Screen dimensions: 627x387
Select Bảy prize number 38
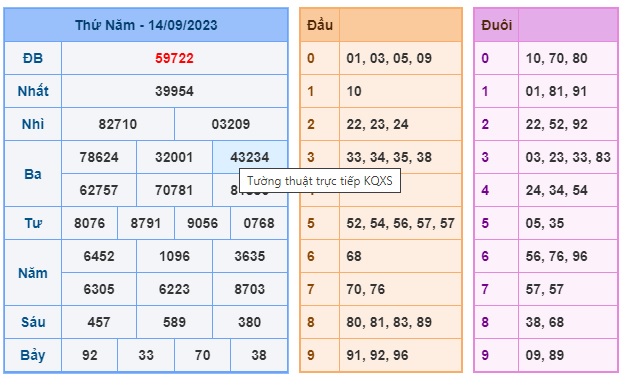pos(259,355)
